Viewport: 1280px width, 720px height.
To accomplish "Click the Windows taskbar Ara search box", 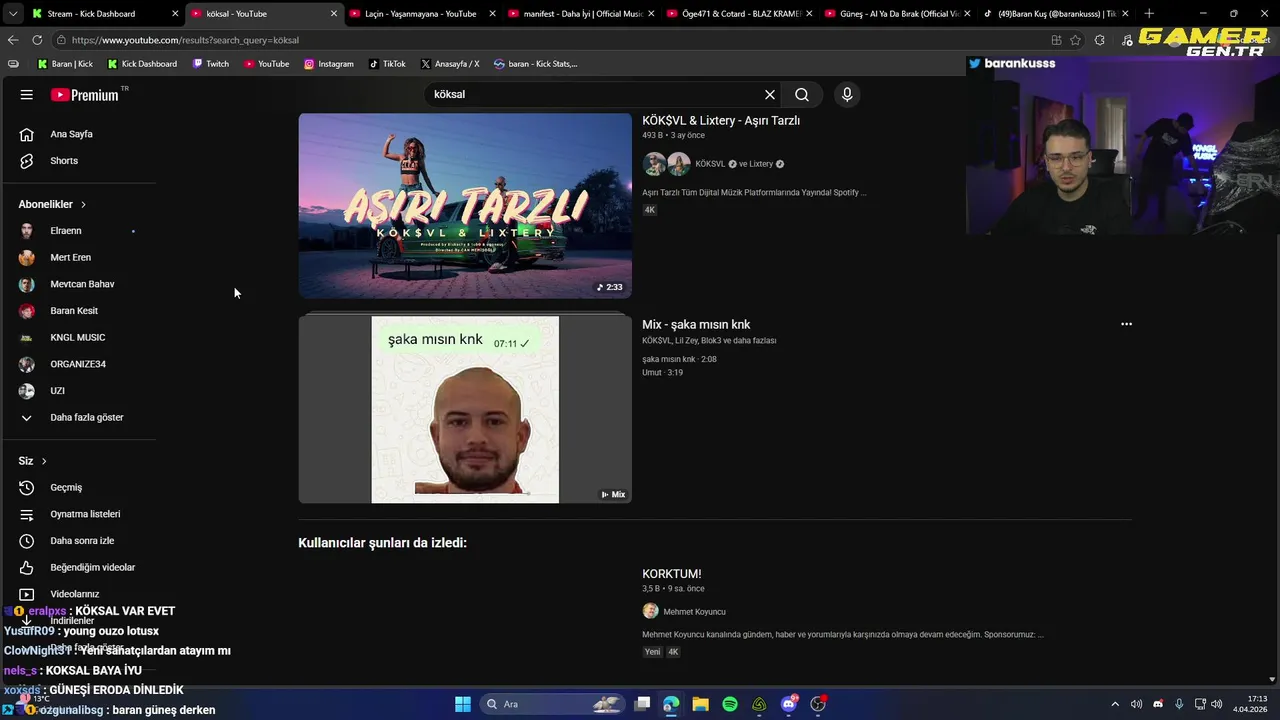I will [x=551, y=704].
